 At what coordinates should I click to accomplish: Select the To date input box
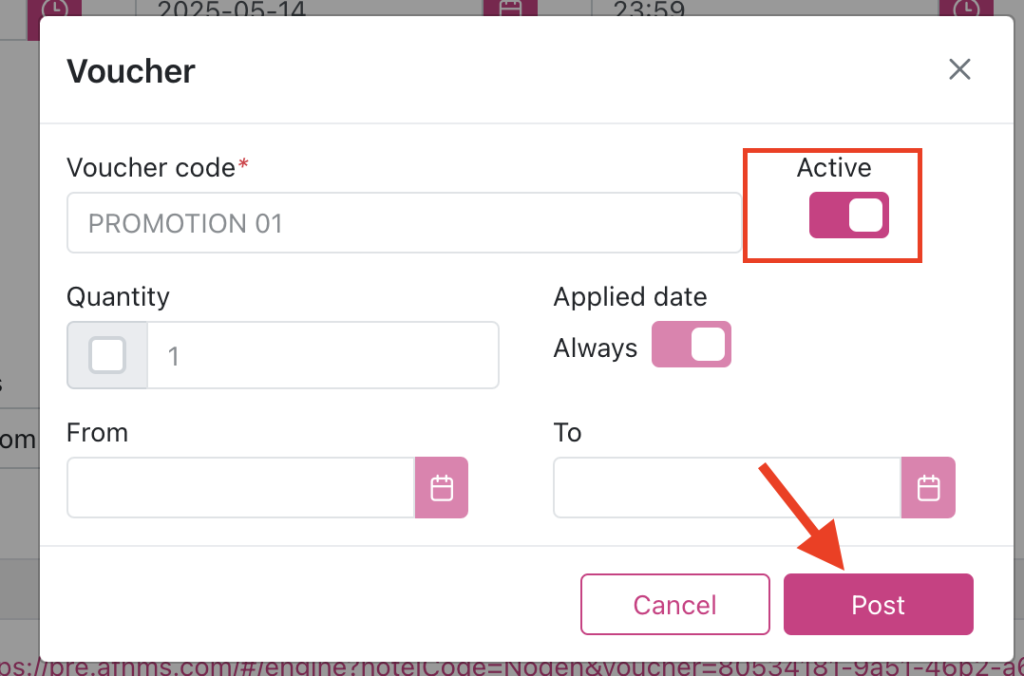point(727,488)
